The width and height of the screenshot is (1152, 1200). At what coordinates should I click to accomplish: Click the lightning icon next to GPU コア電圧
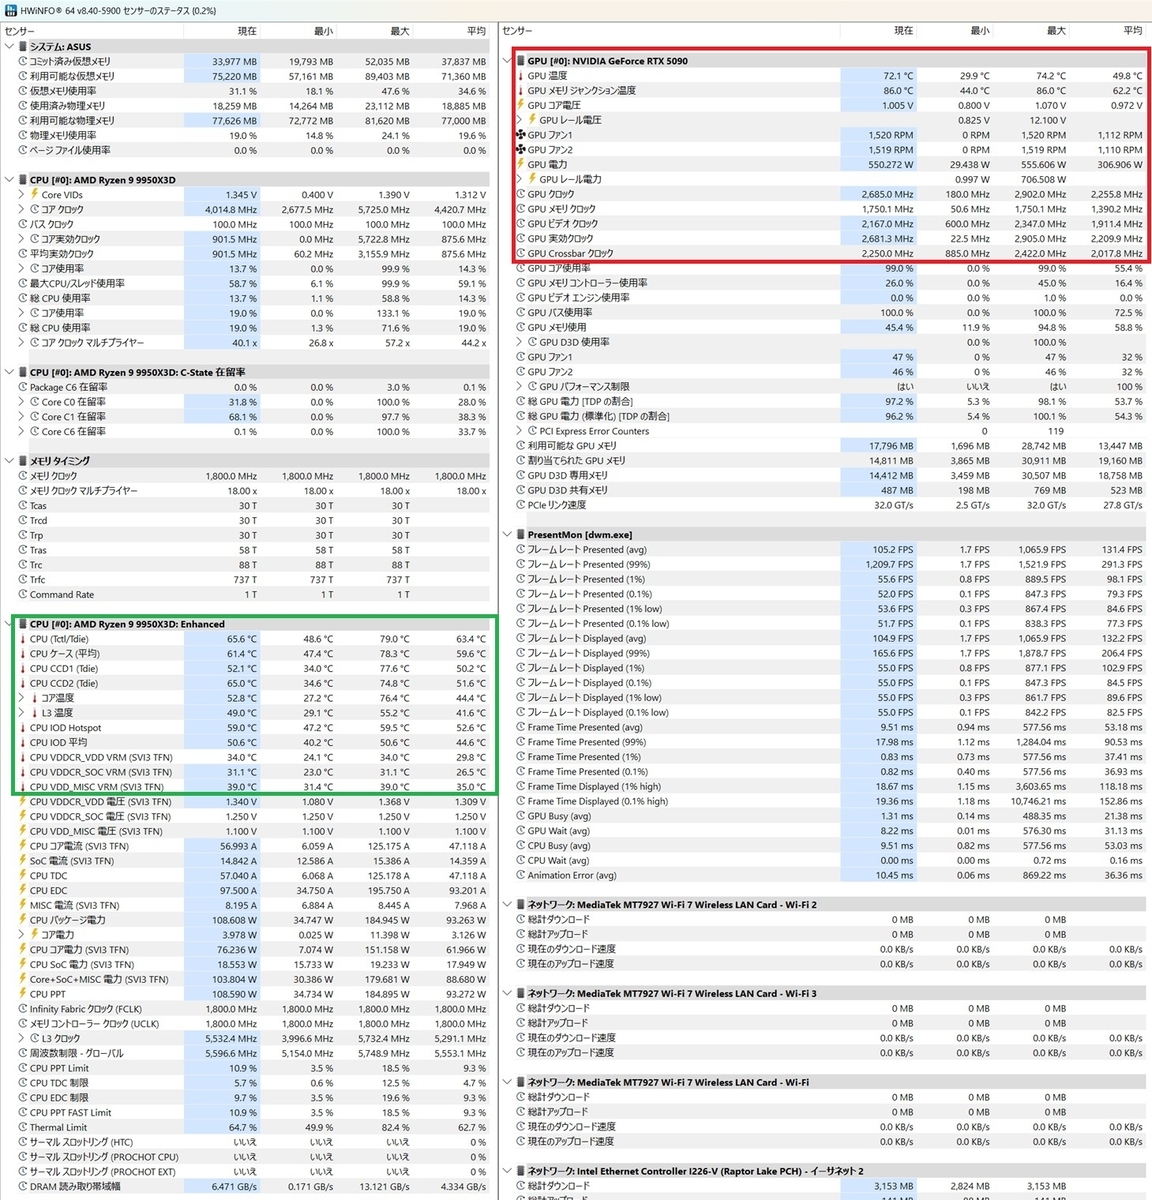521,105
